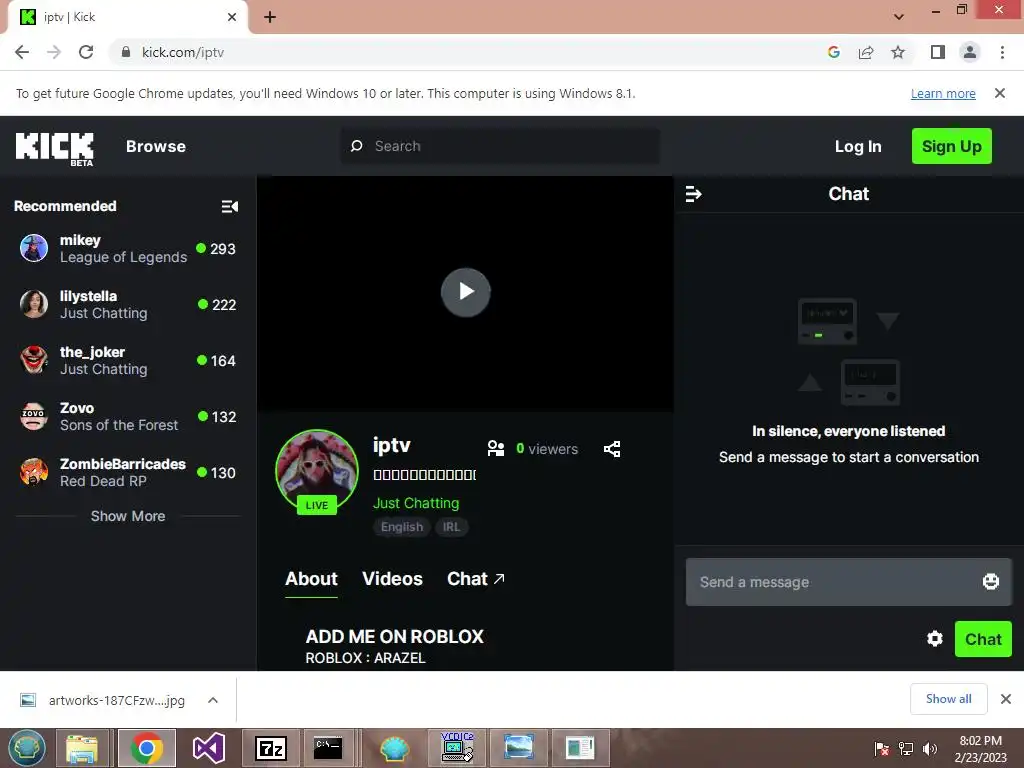Open lilystella's Just Chatting channel

pyautogui.click(x=127, y=304)
